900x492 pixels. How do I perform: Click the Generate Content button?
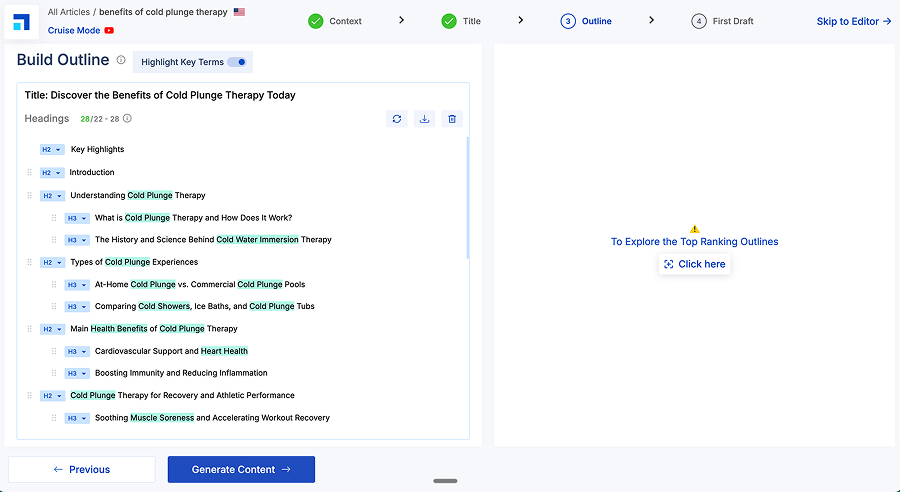(x=241, y=470)
